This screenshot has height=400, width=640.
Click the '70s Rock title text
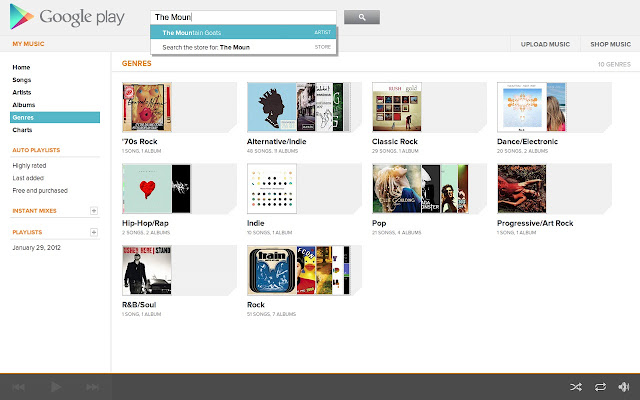point(140,141)
